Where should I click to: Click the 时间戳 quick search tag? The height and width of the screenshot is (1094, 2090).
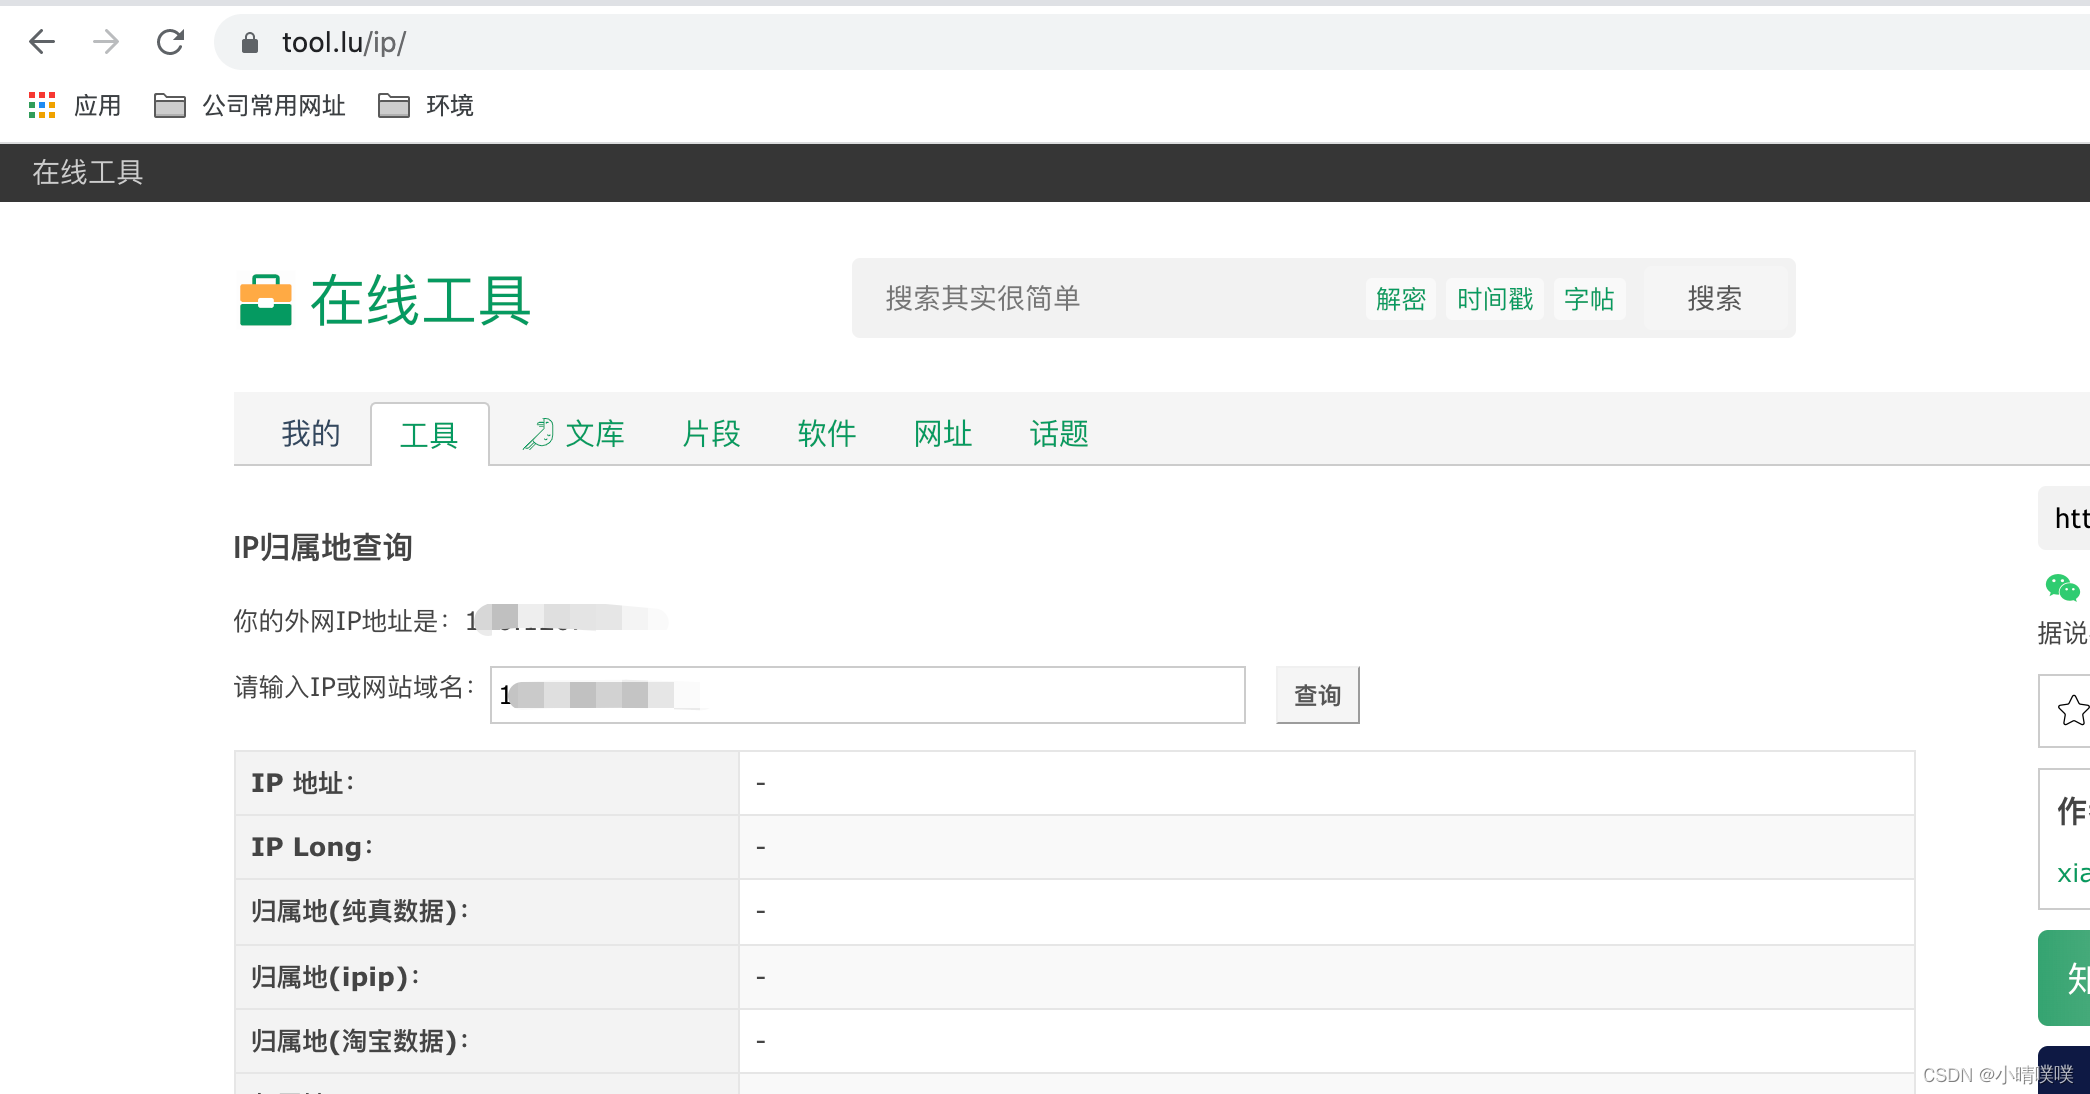[x=1494, y=299]
